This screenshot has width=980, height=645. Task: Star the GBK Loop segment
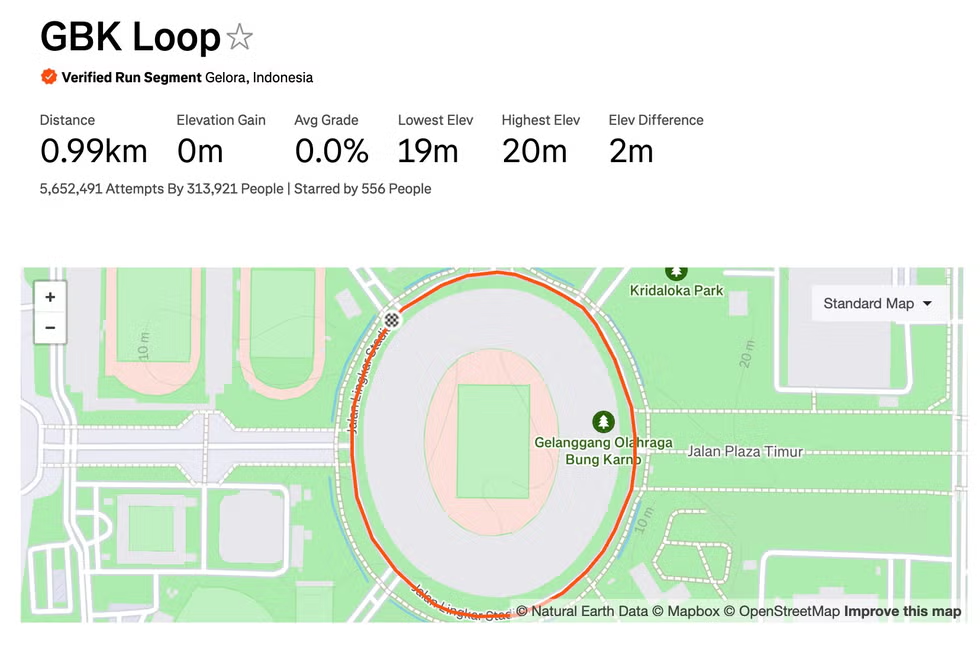[240, 39]
